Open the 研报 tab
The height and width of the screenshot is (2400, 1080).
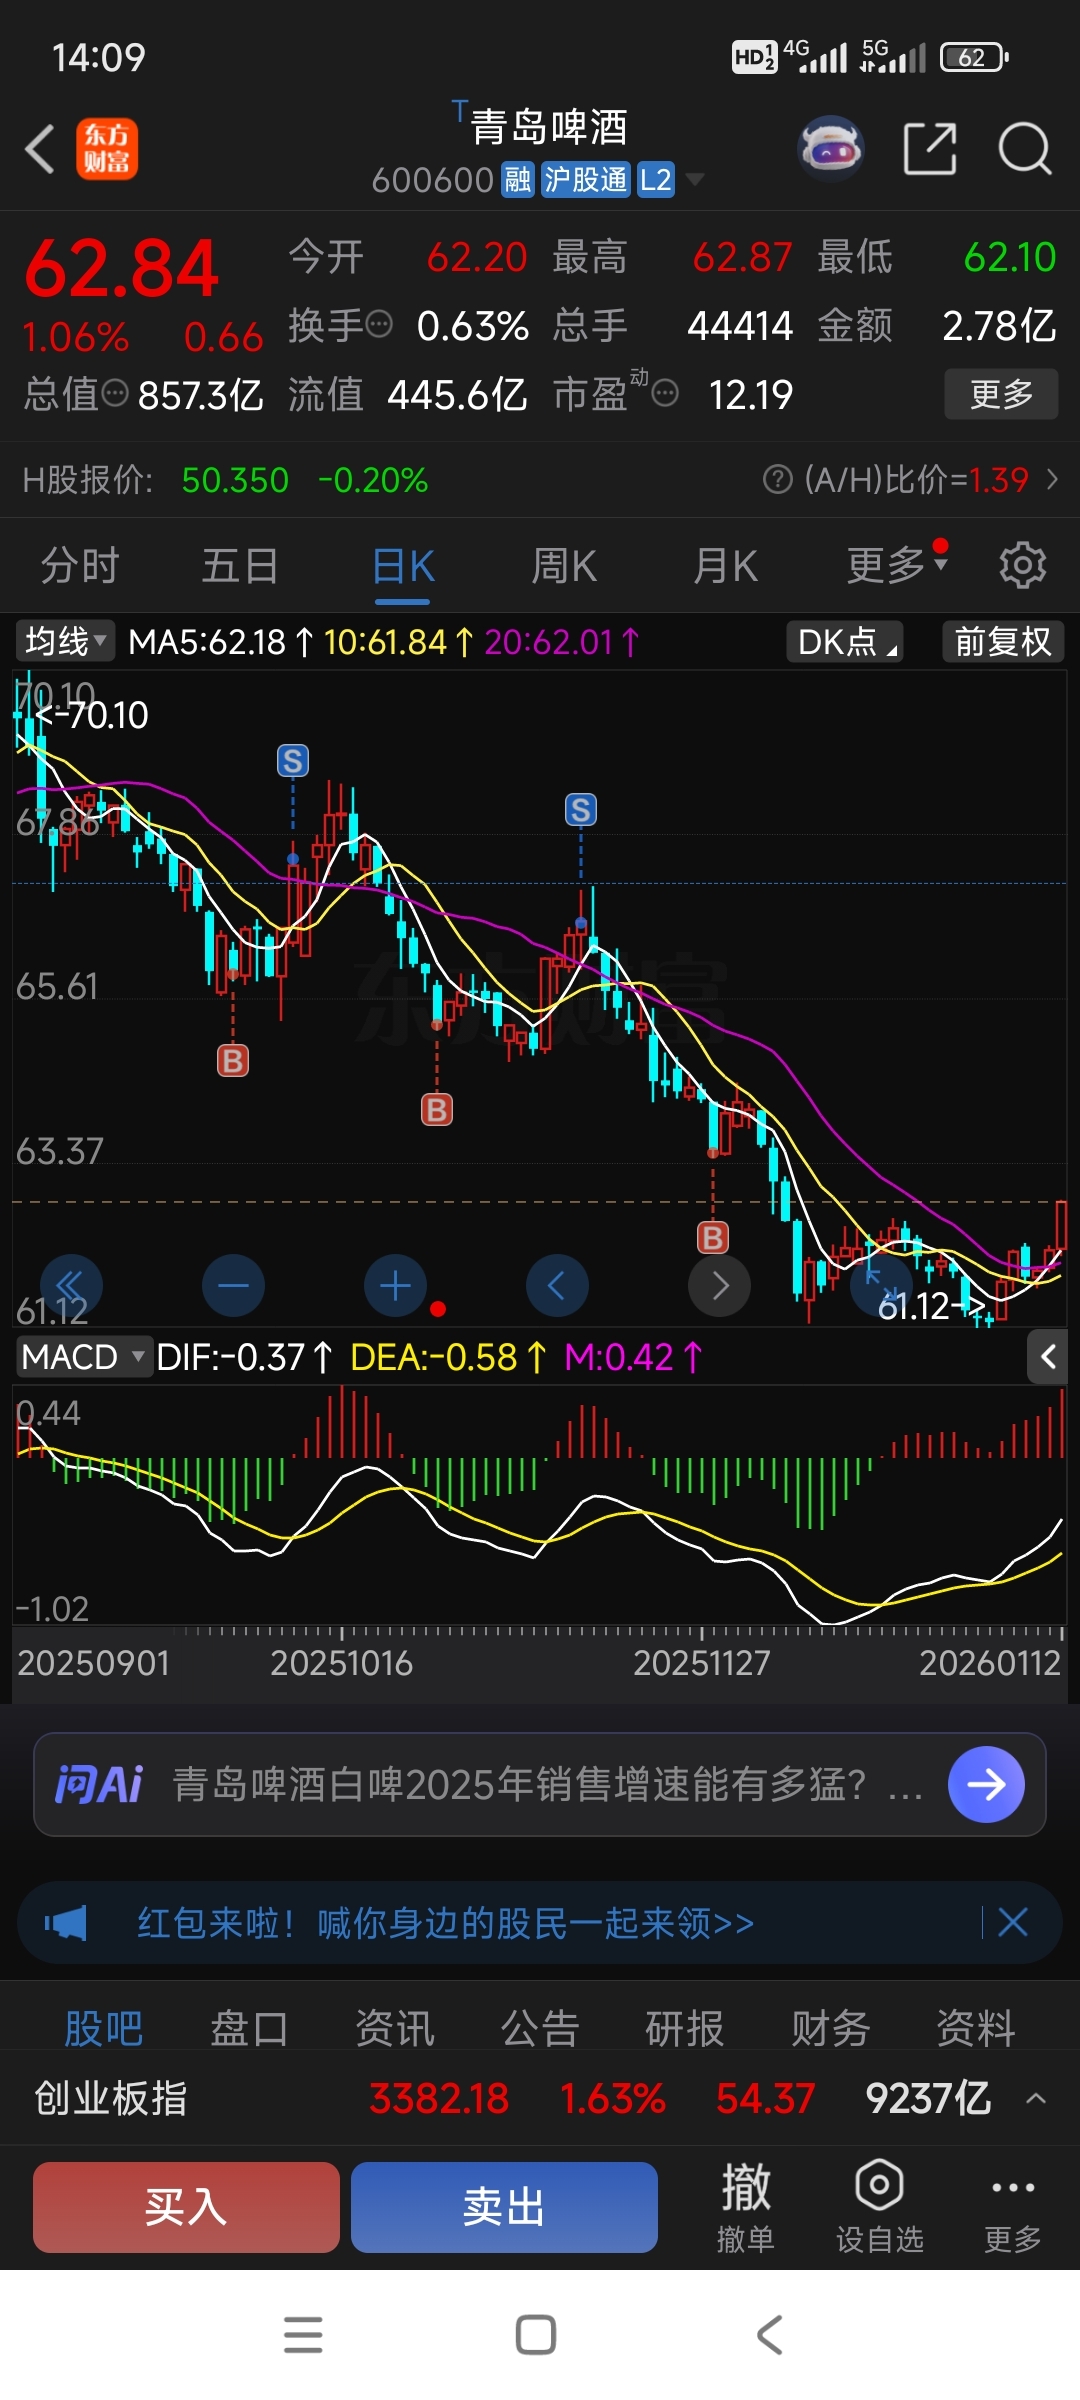click(685, 2028)
